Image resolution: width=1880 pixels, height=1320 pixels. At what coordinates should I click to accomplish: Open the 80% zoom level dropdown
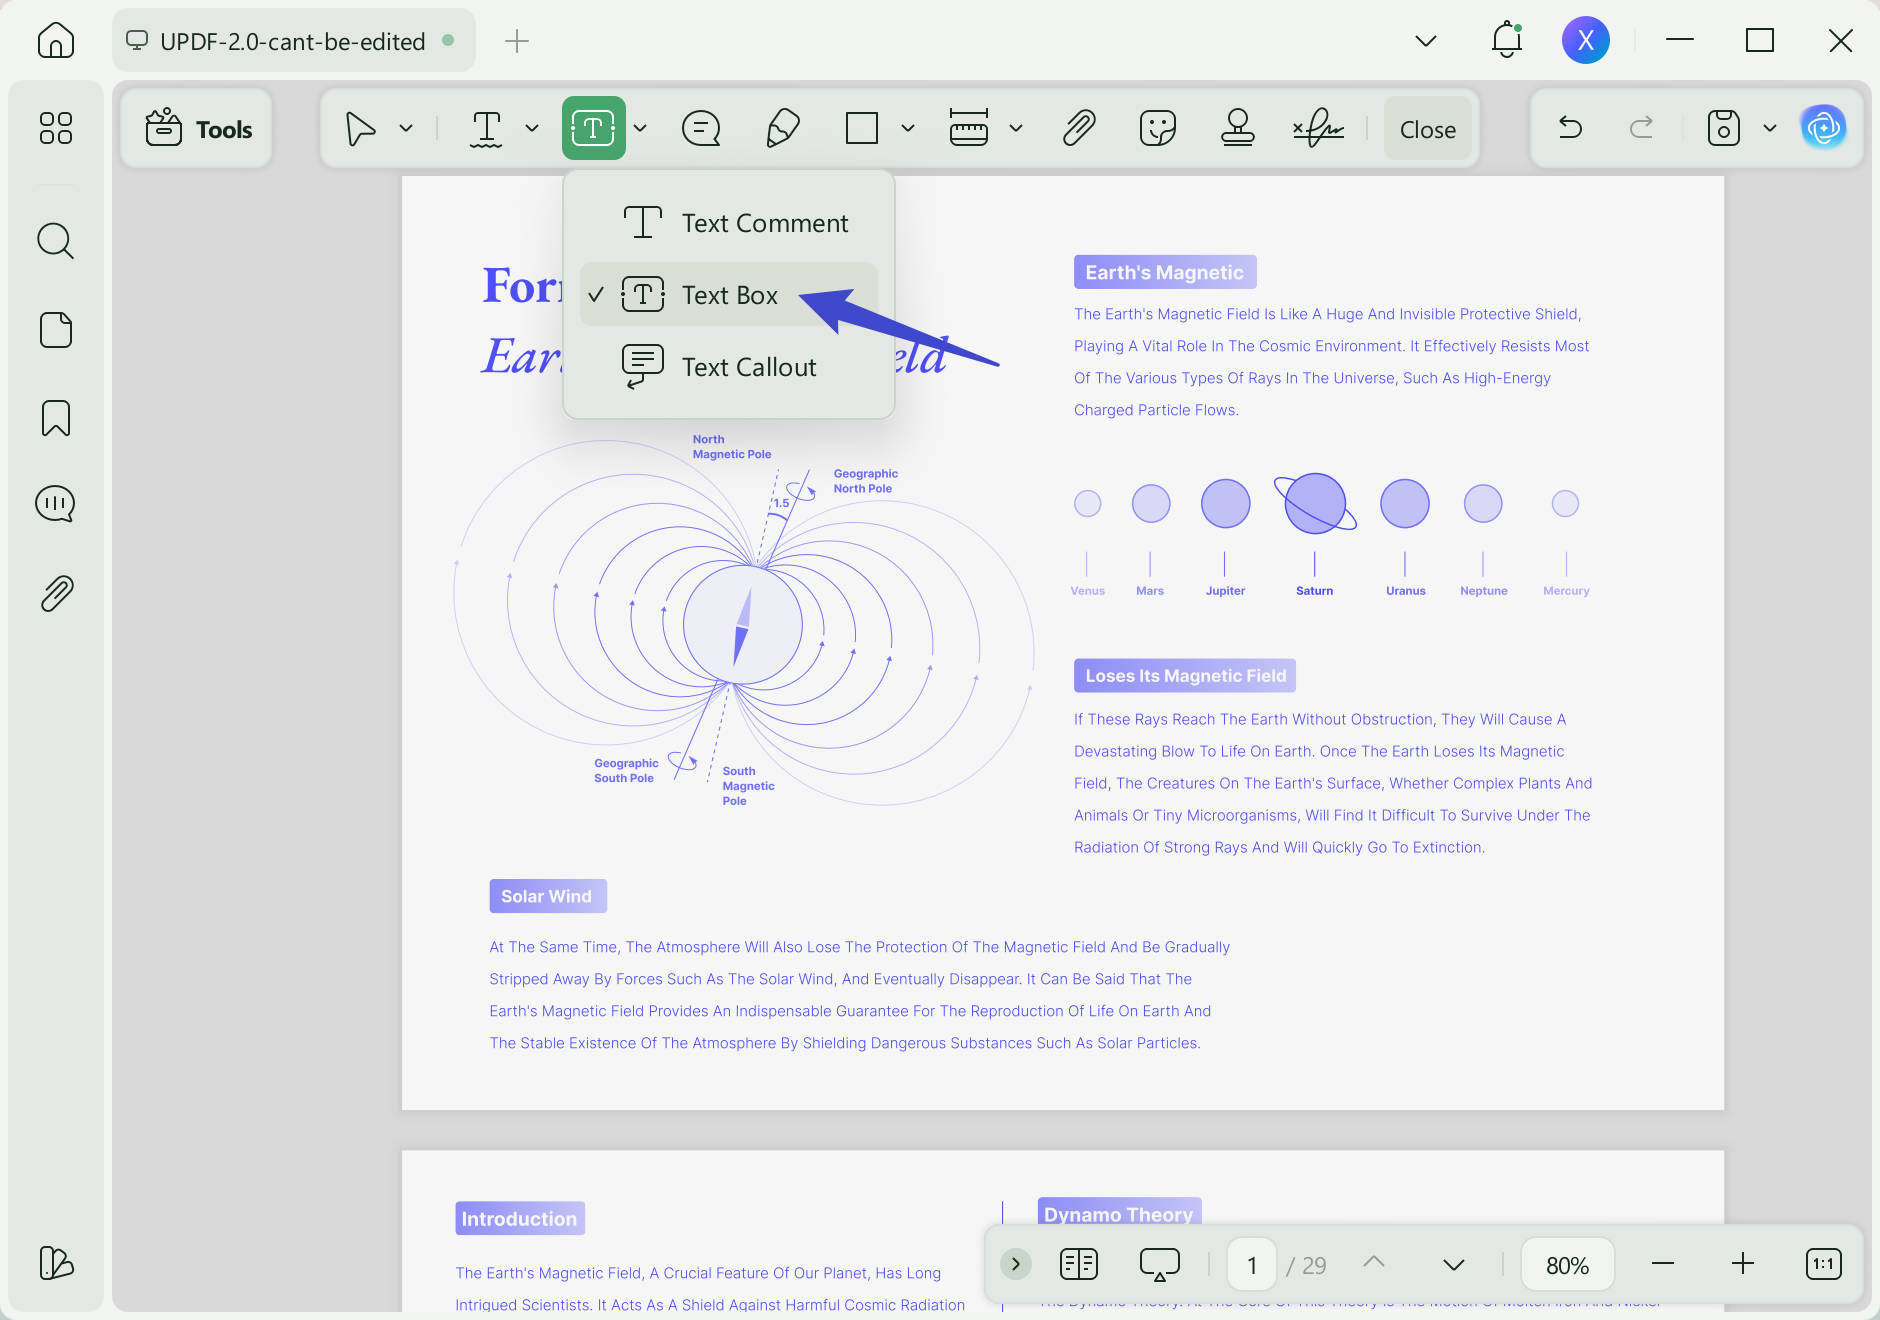pyautogui.click(x=1568, y=1265)
